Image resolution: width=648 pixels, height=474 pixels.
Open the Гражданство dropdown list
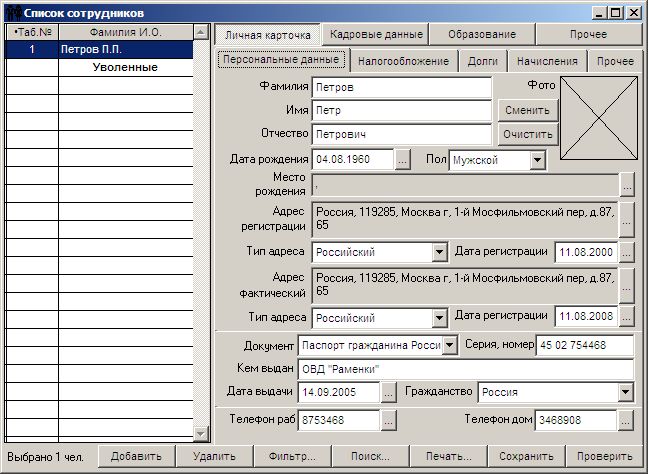(625, 392)
